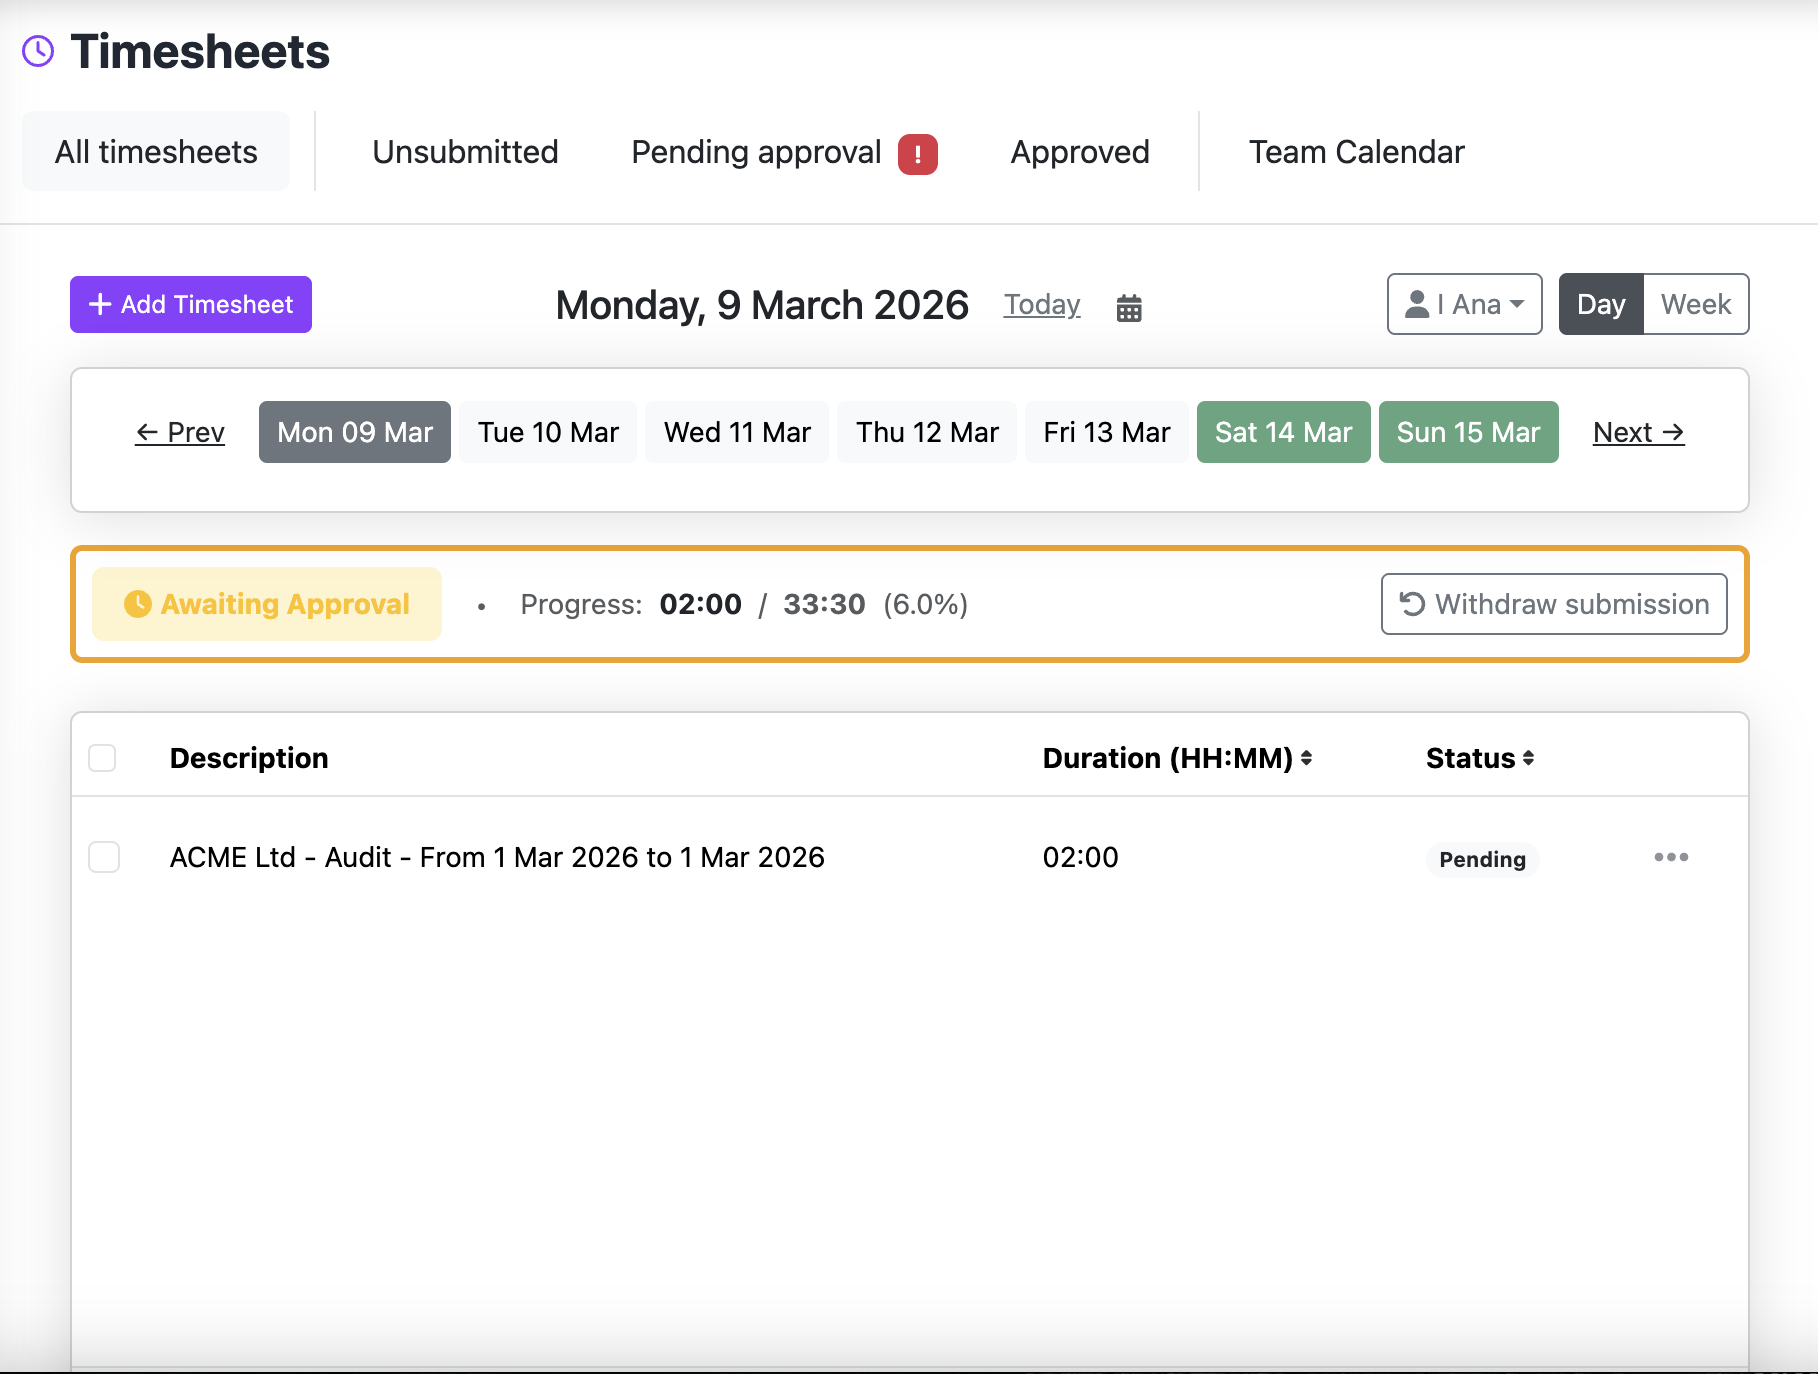
Task: Open the Unsubmitted tab
Action: pos(465,152)
